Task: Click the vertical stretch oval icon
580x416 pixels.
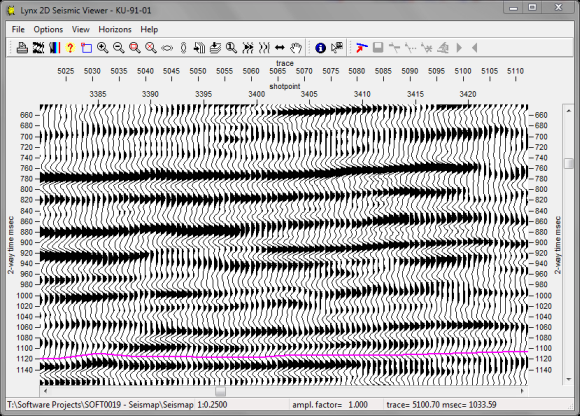Action: coord(183,48)
